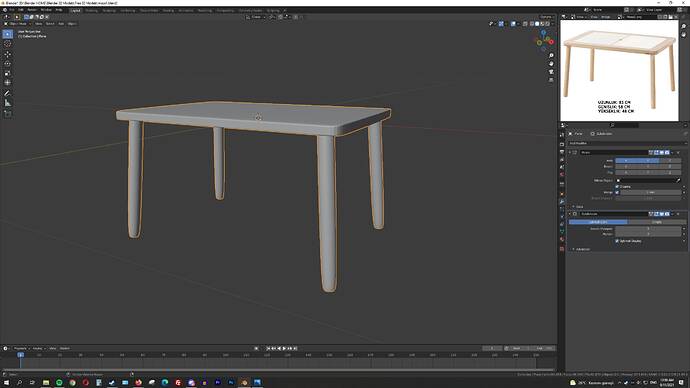Select the Rotate tool
Screen dimensions: 690x388
click(x=7, y=64)
